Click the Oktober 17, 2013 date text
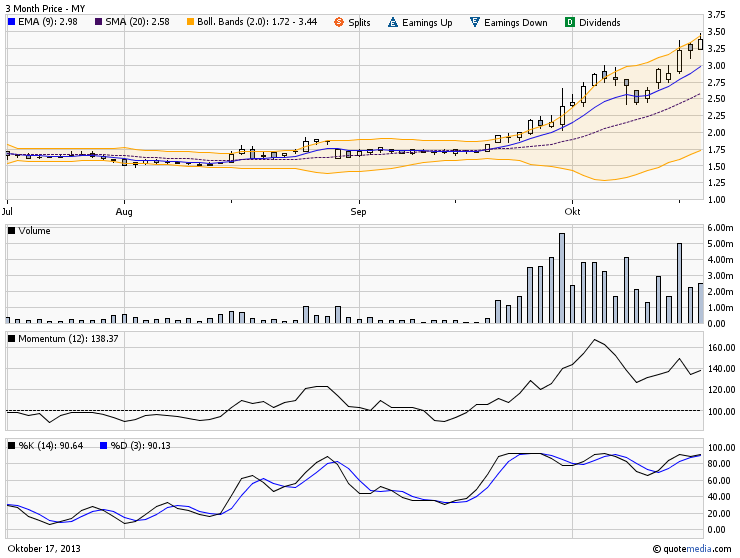This screenshot has width=740, height=558. click(x=43, y=548)
